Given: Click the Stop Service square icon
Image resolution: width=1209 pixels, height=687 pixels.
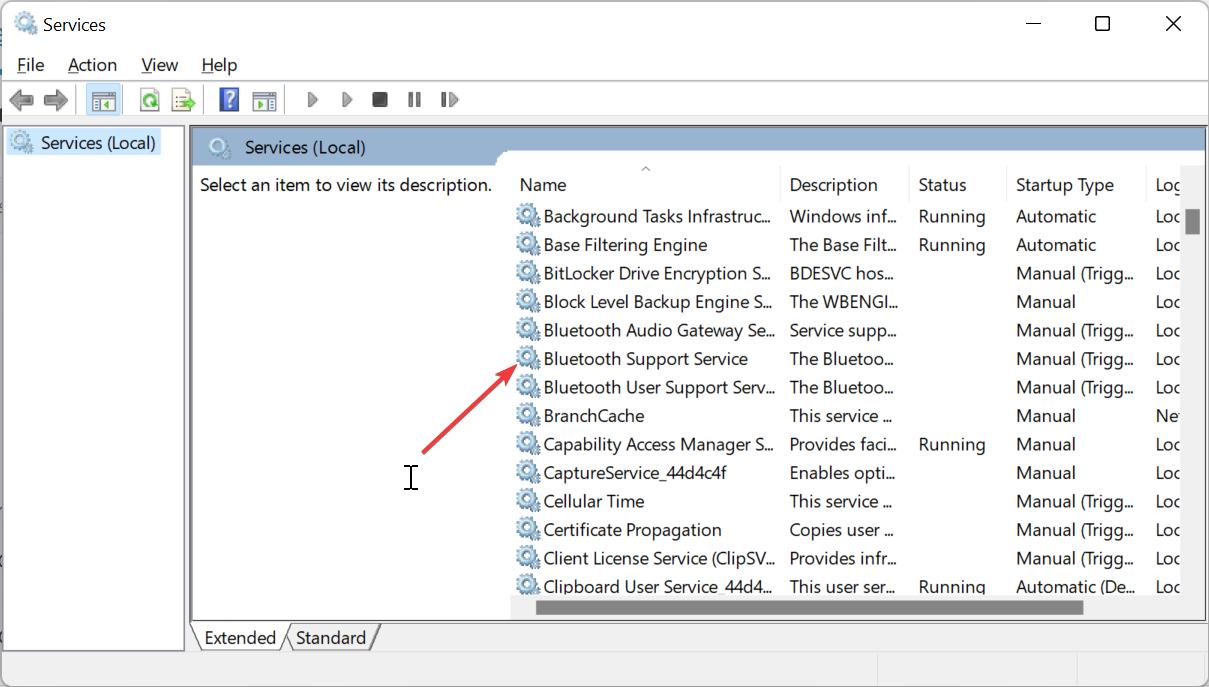Looking at the screenshot, I should [380, 100].
